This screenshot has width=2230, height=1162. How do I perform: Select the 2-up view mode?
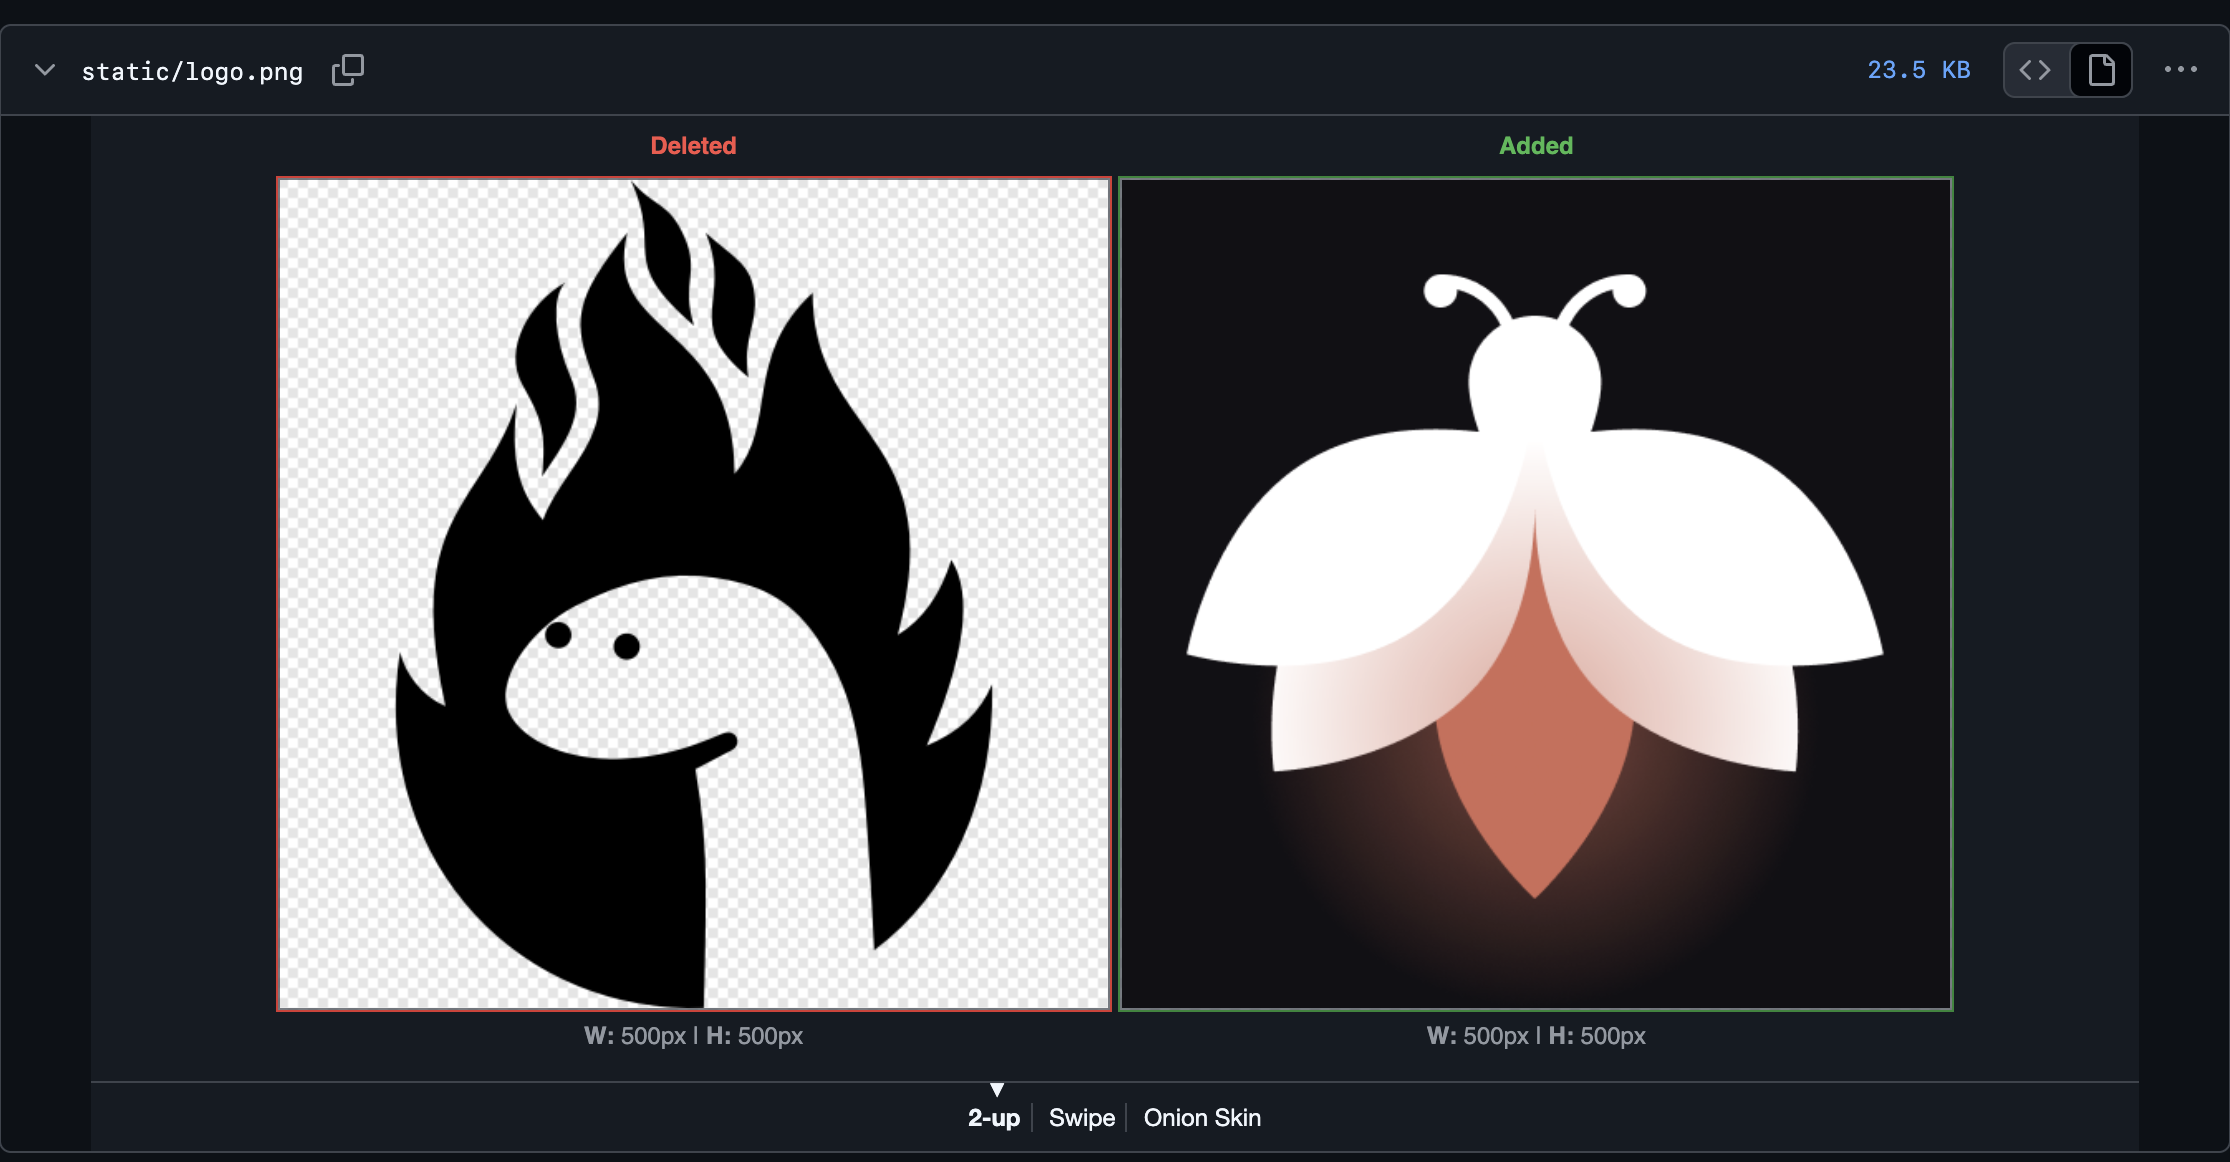(x=993, y=1118)
